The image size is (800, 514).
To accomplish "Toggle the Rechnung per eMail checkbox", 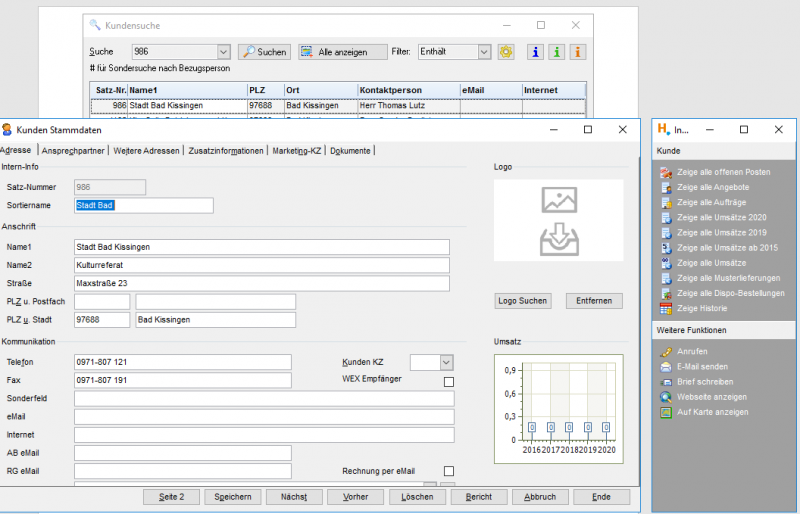I will 448,471.
